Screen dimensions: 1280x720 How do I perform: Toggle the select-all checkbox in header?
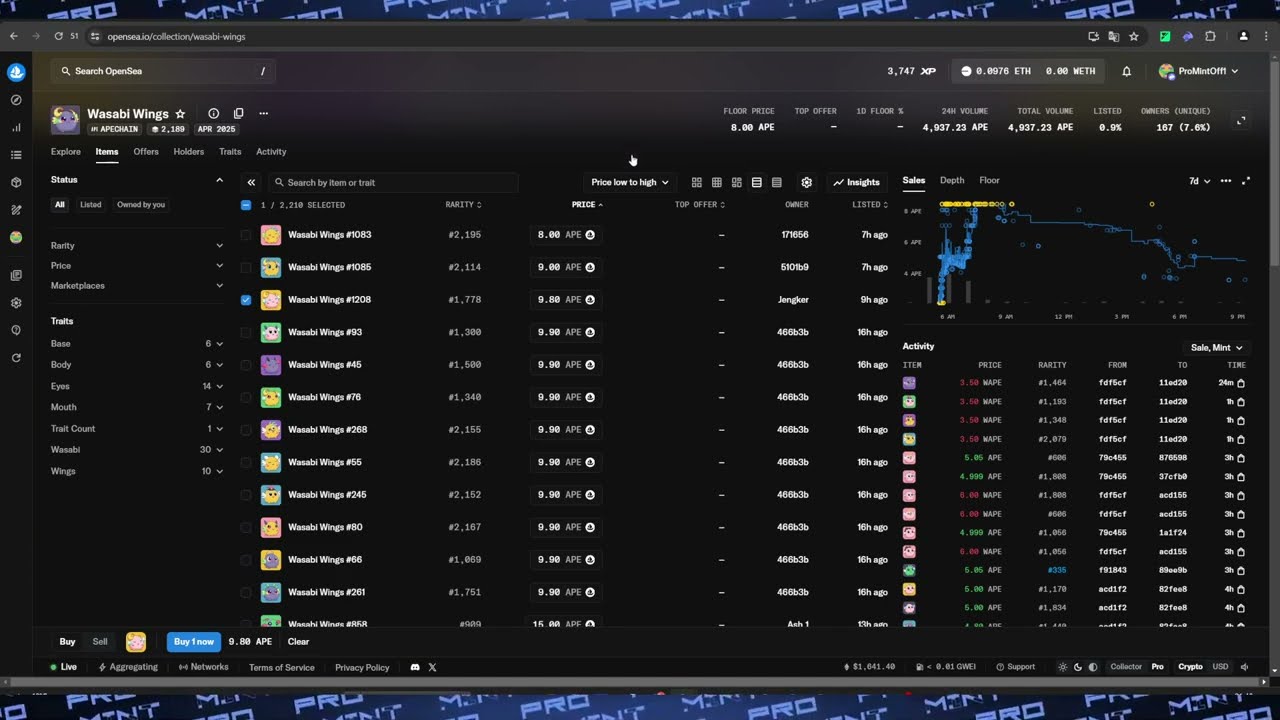pyautogui.click(x=246, y=205)
